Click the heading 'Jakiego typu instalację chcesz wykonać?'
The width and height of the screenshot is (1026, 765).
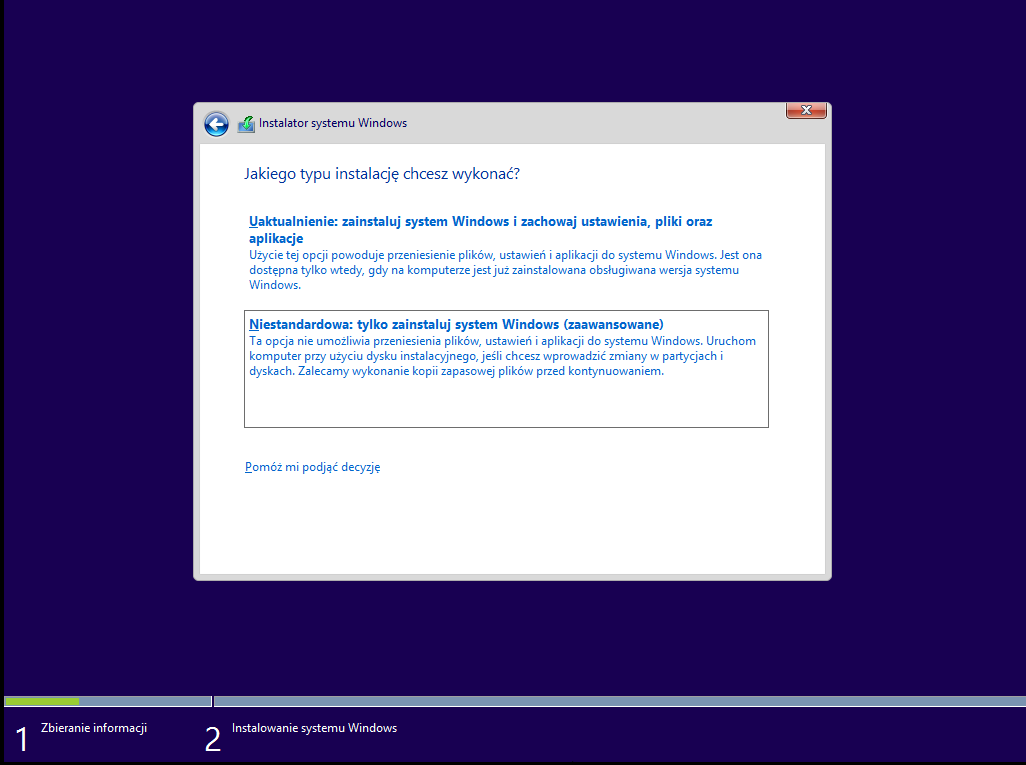pos(382,174)
